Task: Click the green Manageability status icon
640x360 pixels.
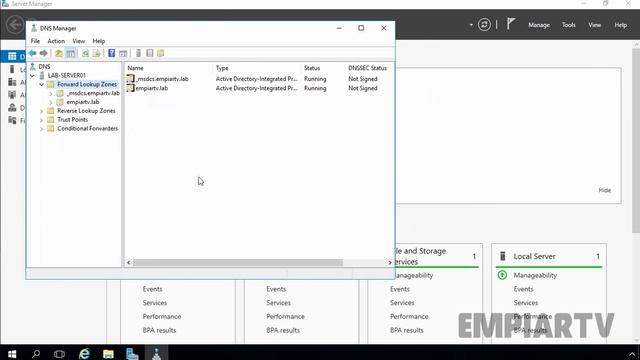Action: 502,275
